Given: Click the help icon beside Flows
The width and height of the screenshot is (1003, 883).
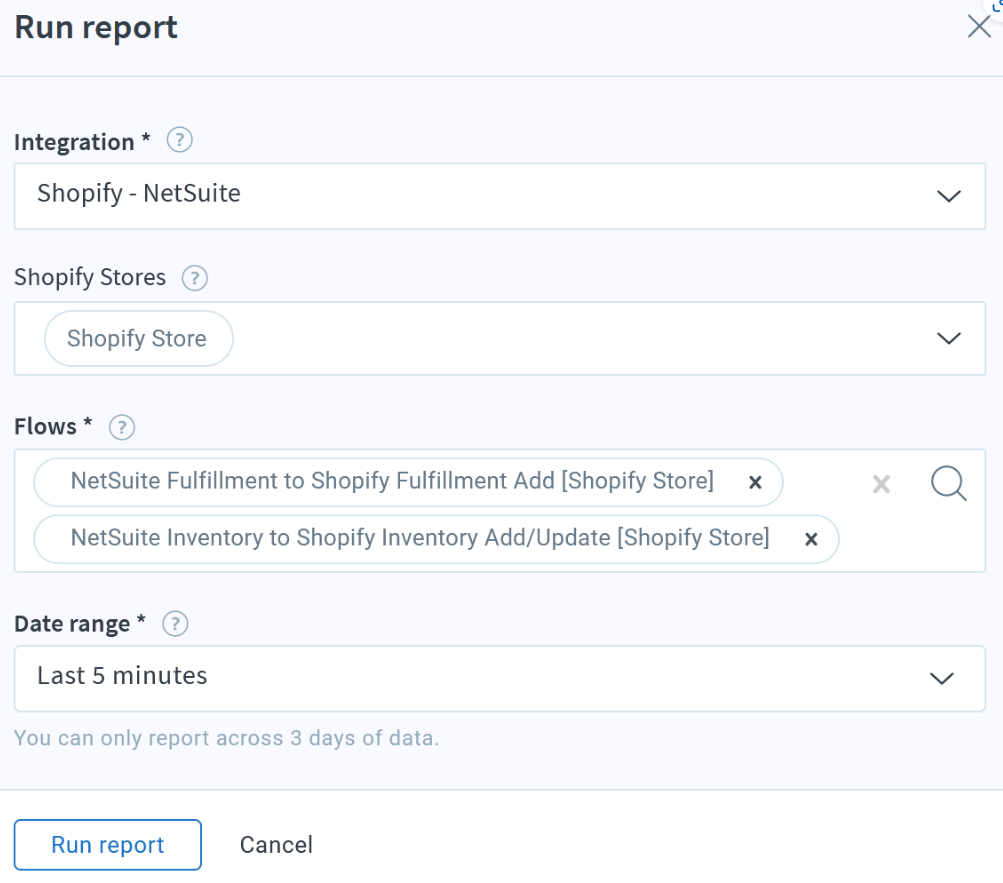Looking at the screenshot, I should (122, 427).
